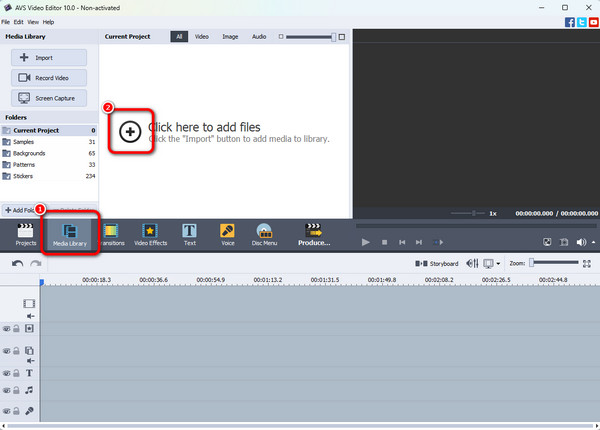The width and height of the screenshot is (600, 430).
Task: Click the Produce button
Action: point(314,235)
